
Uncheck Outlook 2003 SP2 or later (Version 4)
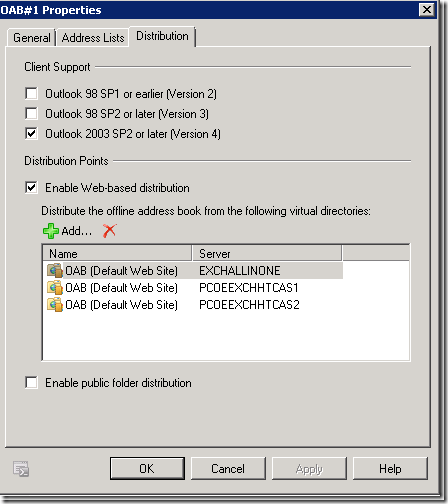point(31,134)
